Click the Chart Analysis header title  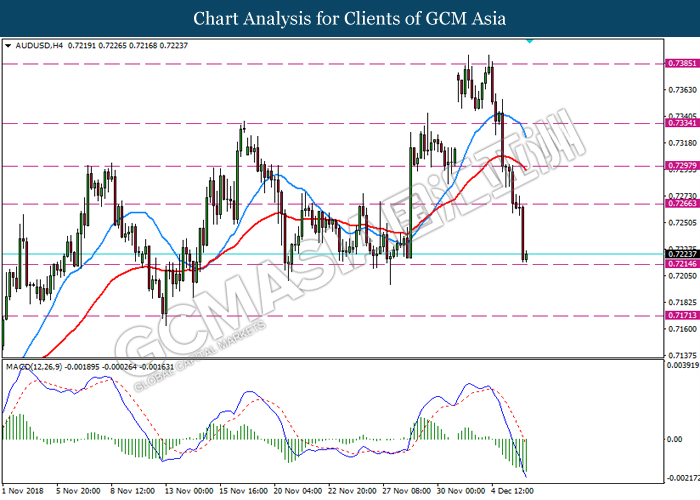pos(350,18)
